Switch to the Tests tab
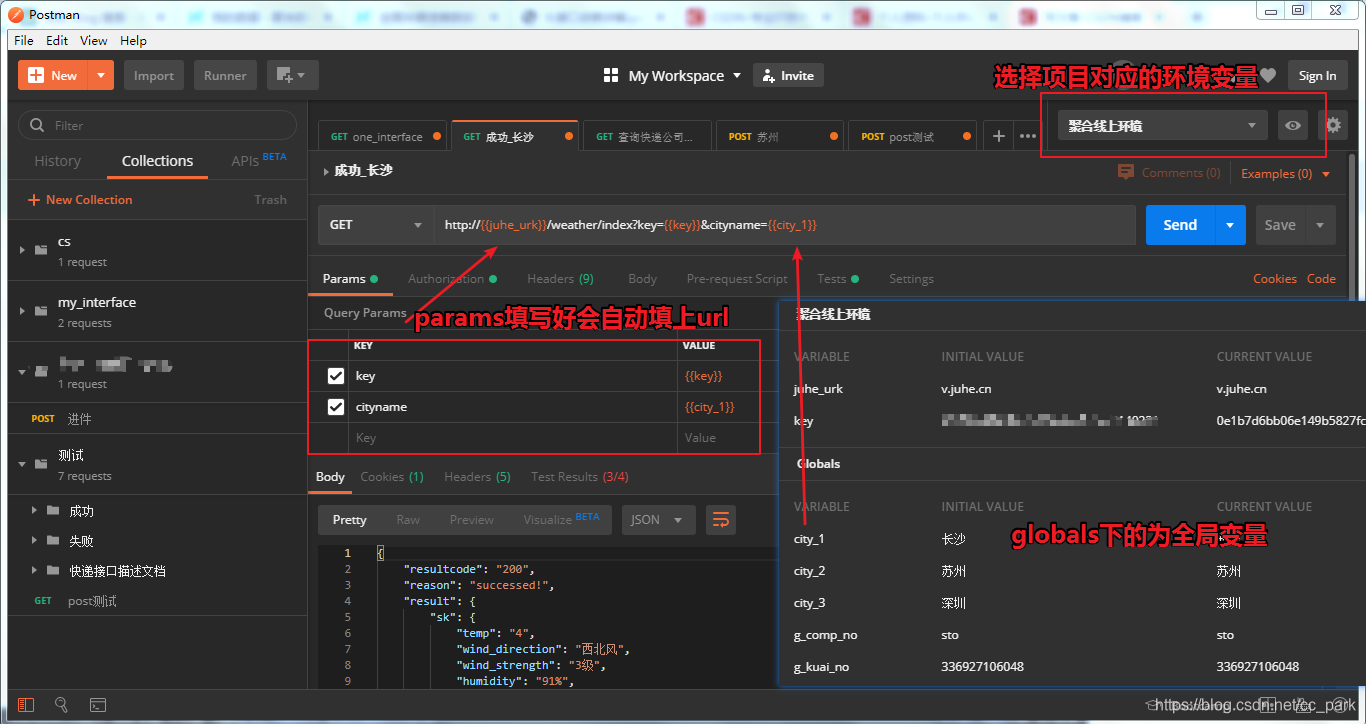This screenshot has width=1366, height=724. pyautogui.click(x=837, y=279)
